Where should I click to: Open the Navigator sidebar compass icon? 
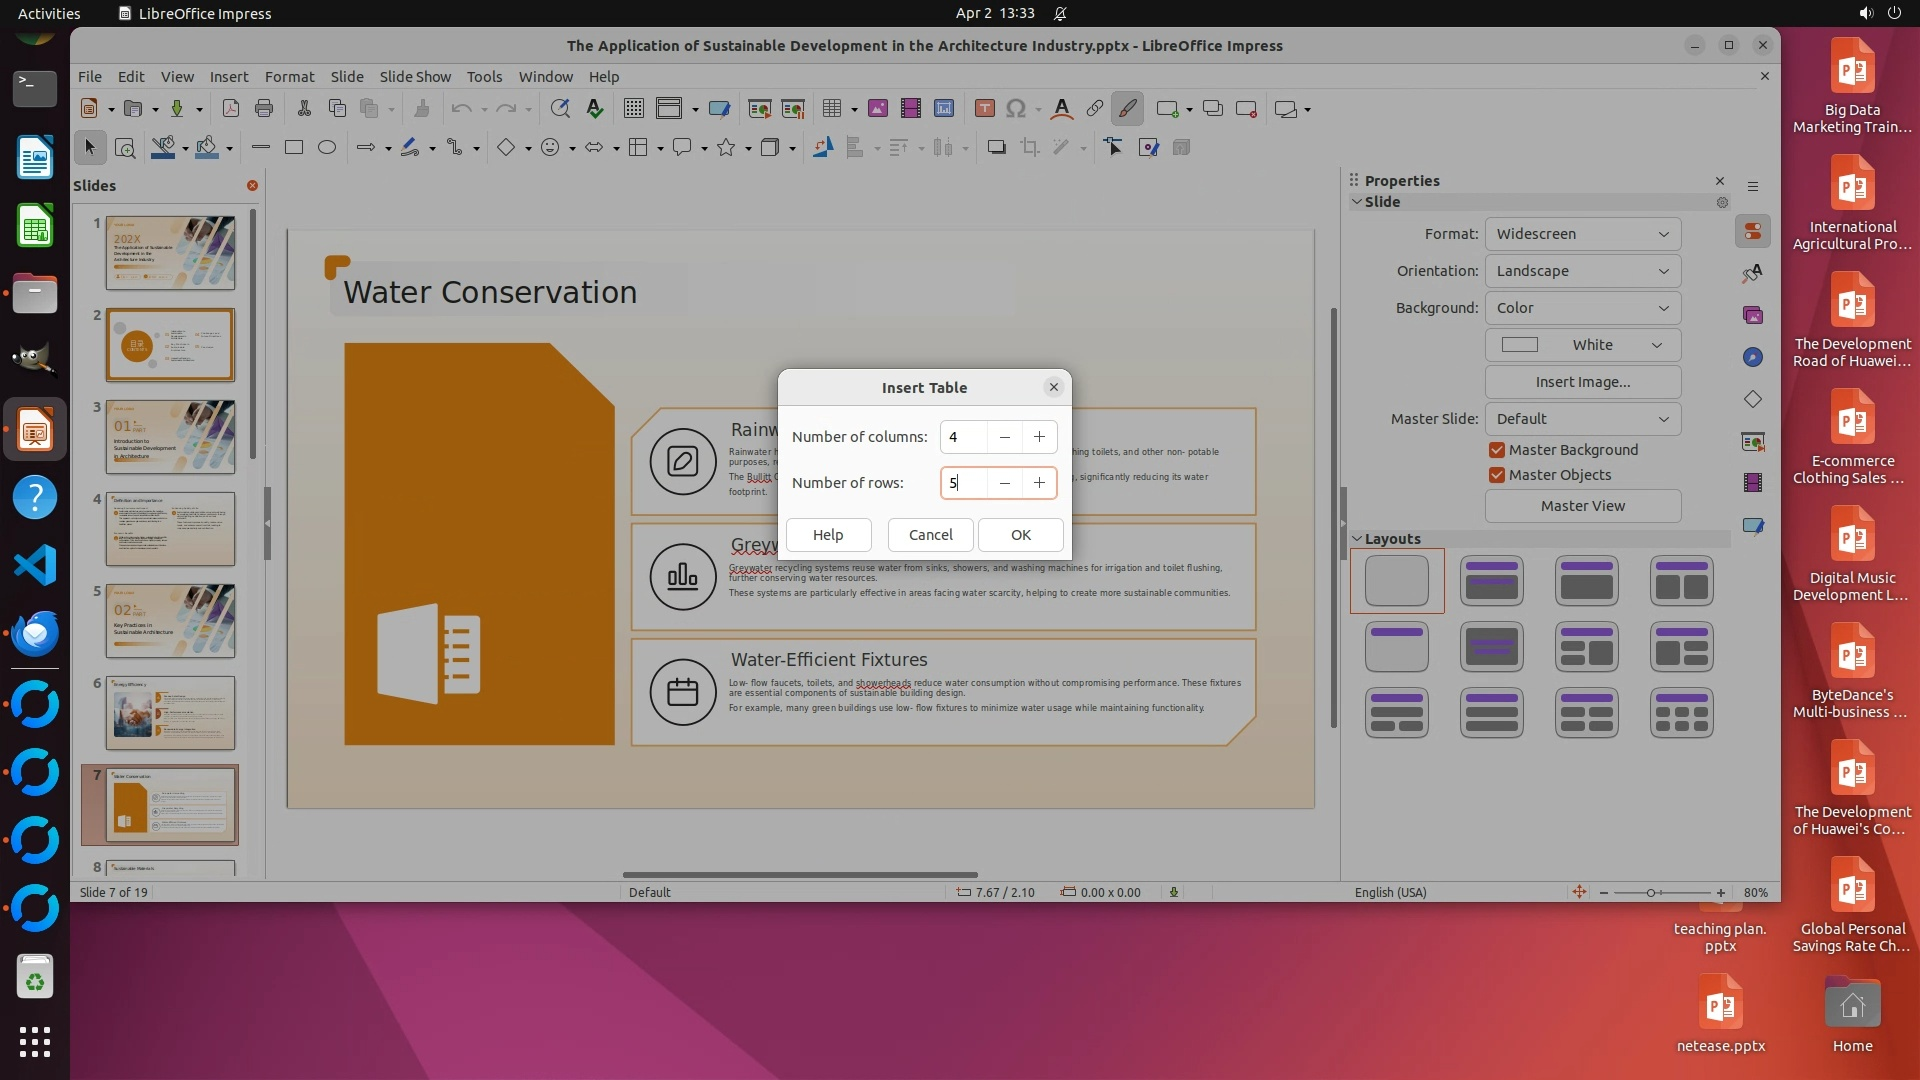(1752, 357)
